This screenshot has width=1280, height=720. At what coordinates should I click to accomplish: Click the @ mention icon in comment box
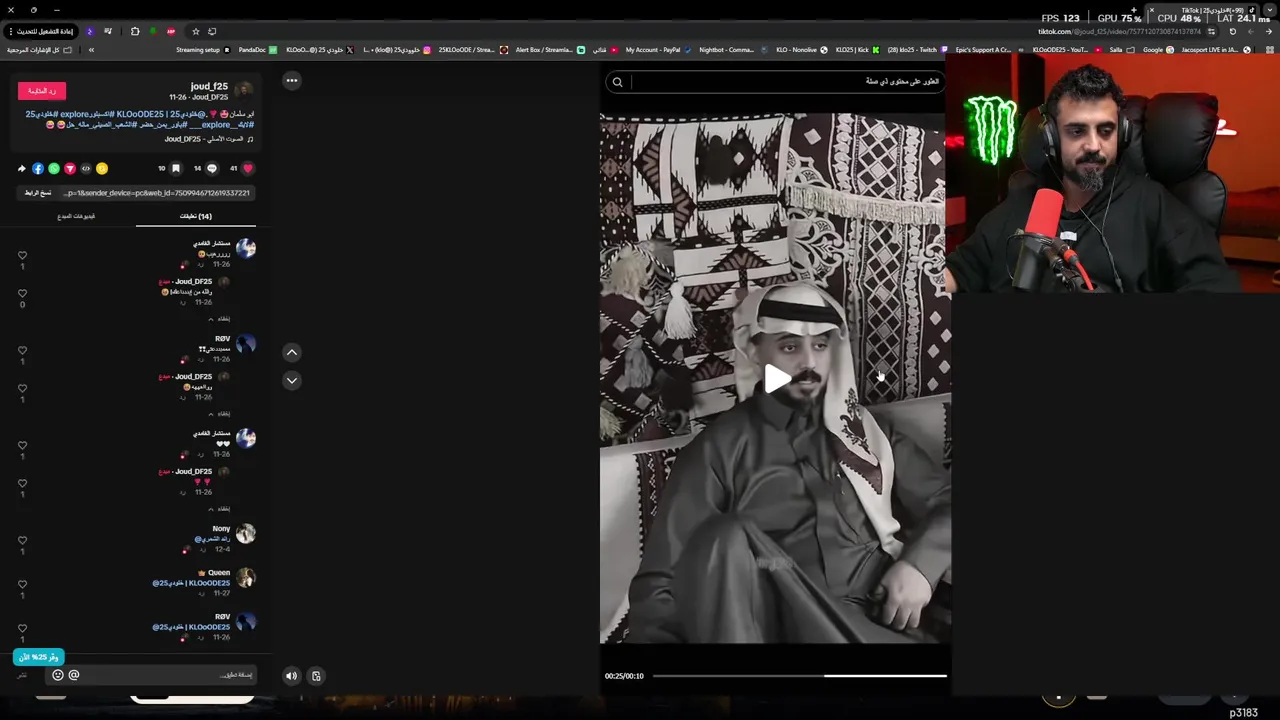(x=73, y=675)
